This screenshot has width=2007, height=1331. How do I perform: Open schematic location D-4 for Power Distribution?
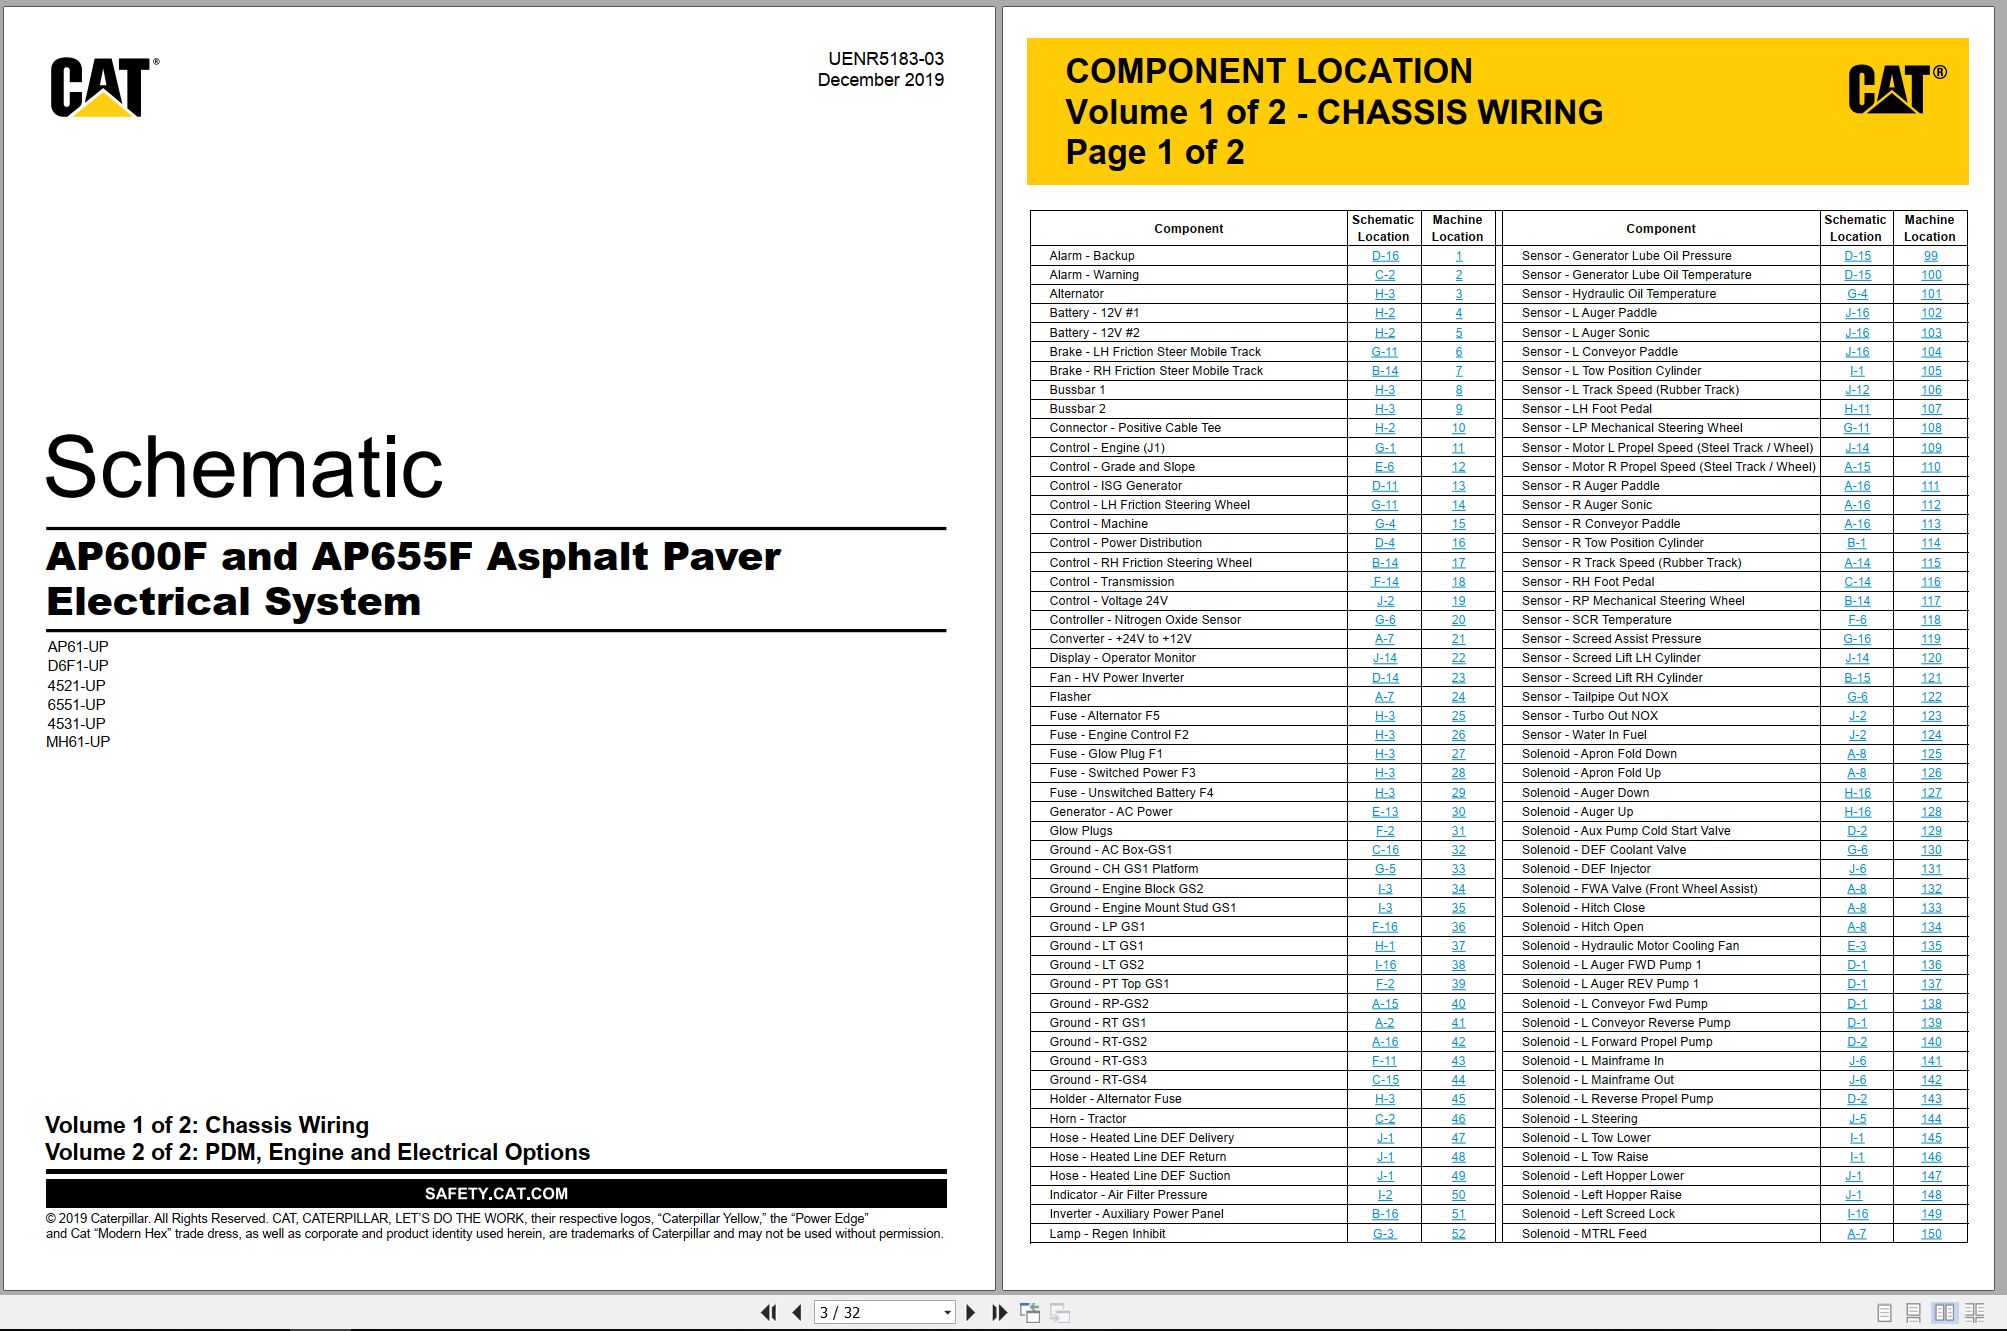(x=1385, y=543)
